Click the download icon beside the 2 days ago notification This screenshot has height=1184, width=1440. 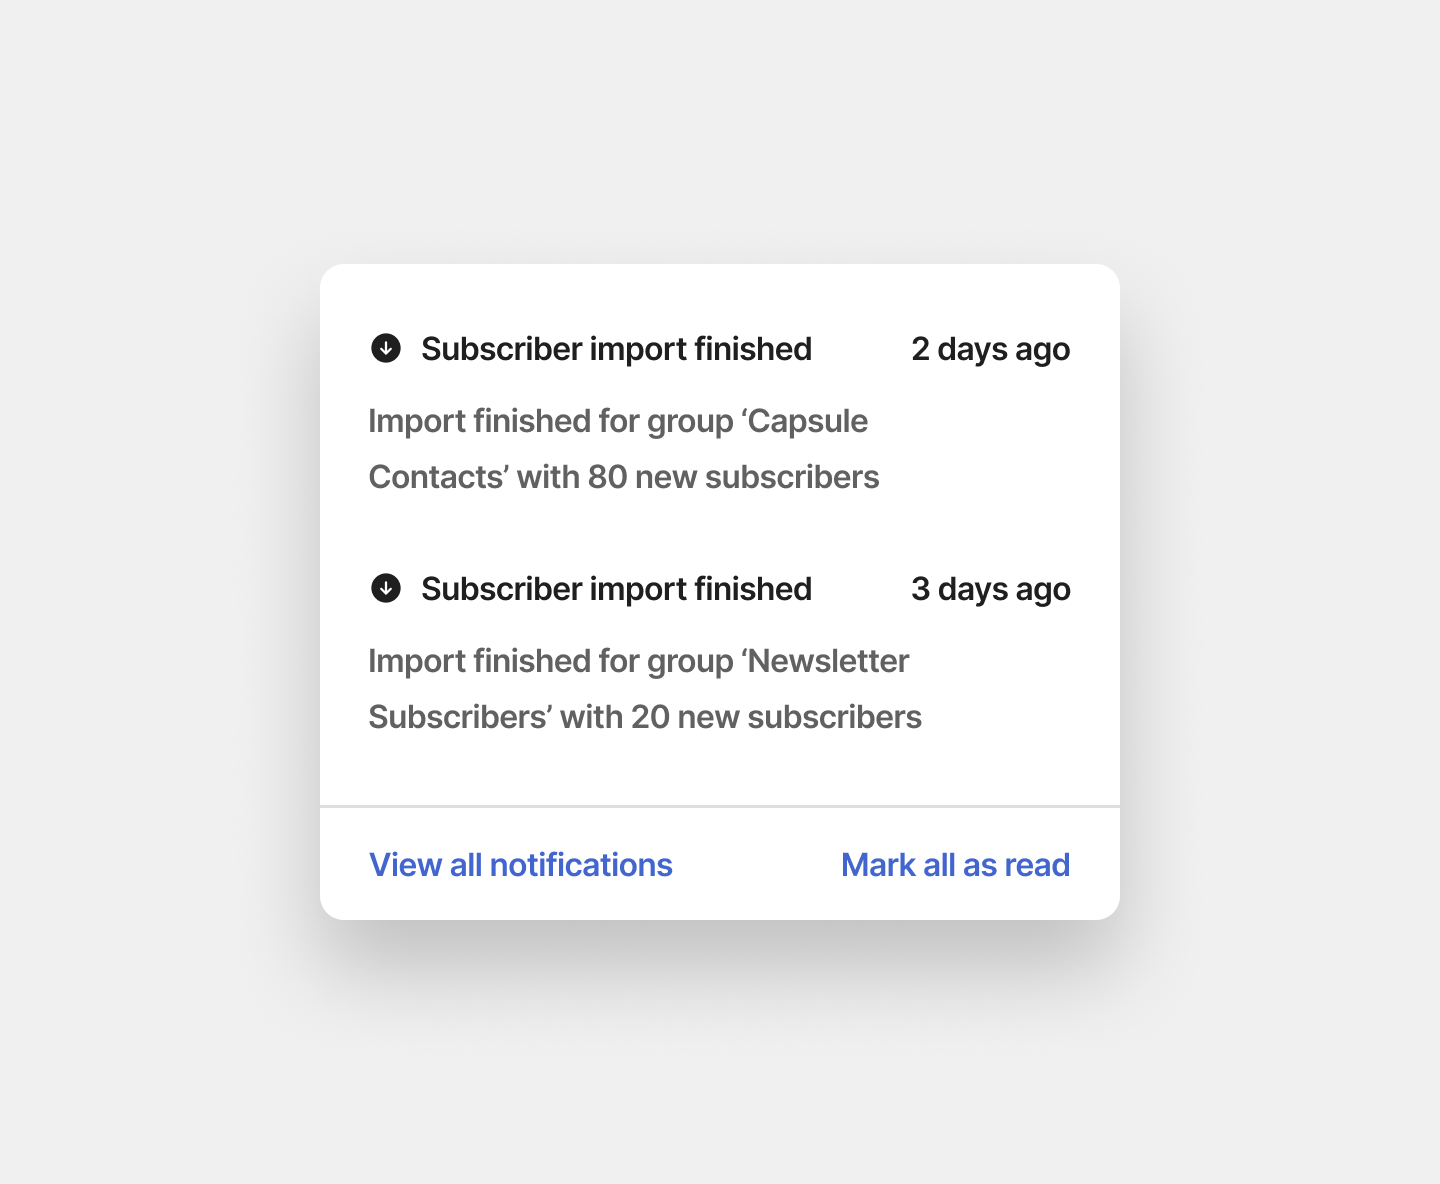(x=386, y=348)
